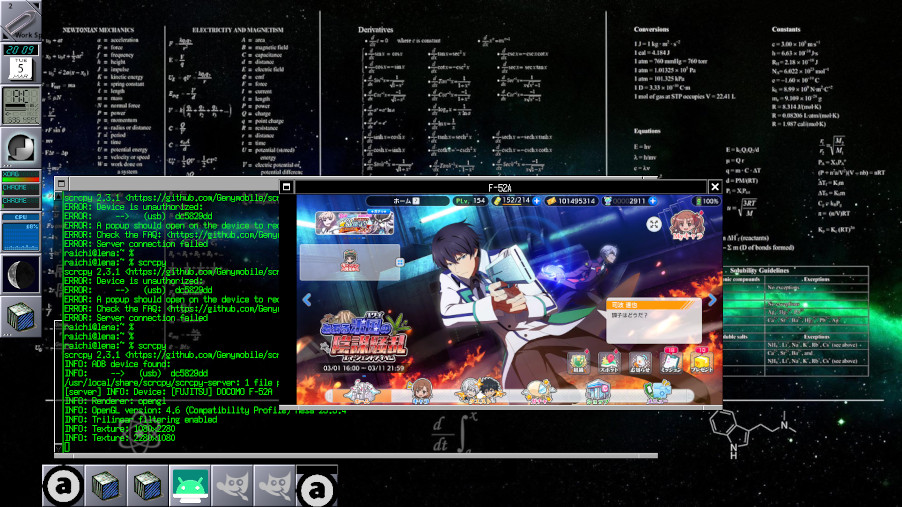Switch to the クエスト quest bottom tab
The width and height of the screenshot is (902, 507).
[479, 391]
